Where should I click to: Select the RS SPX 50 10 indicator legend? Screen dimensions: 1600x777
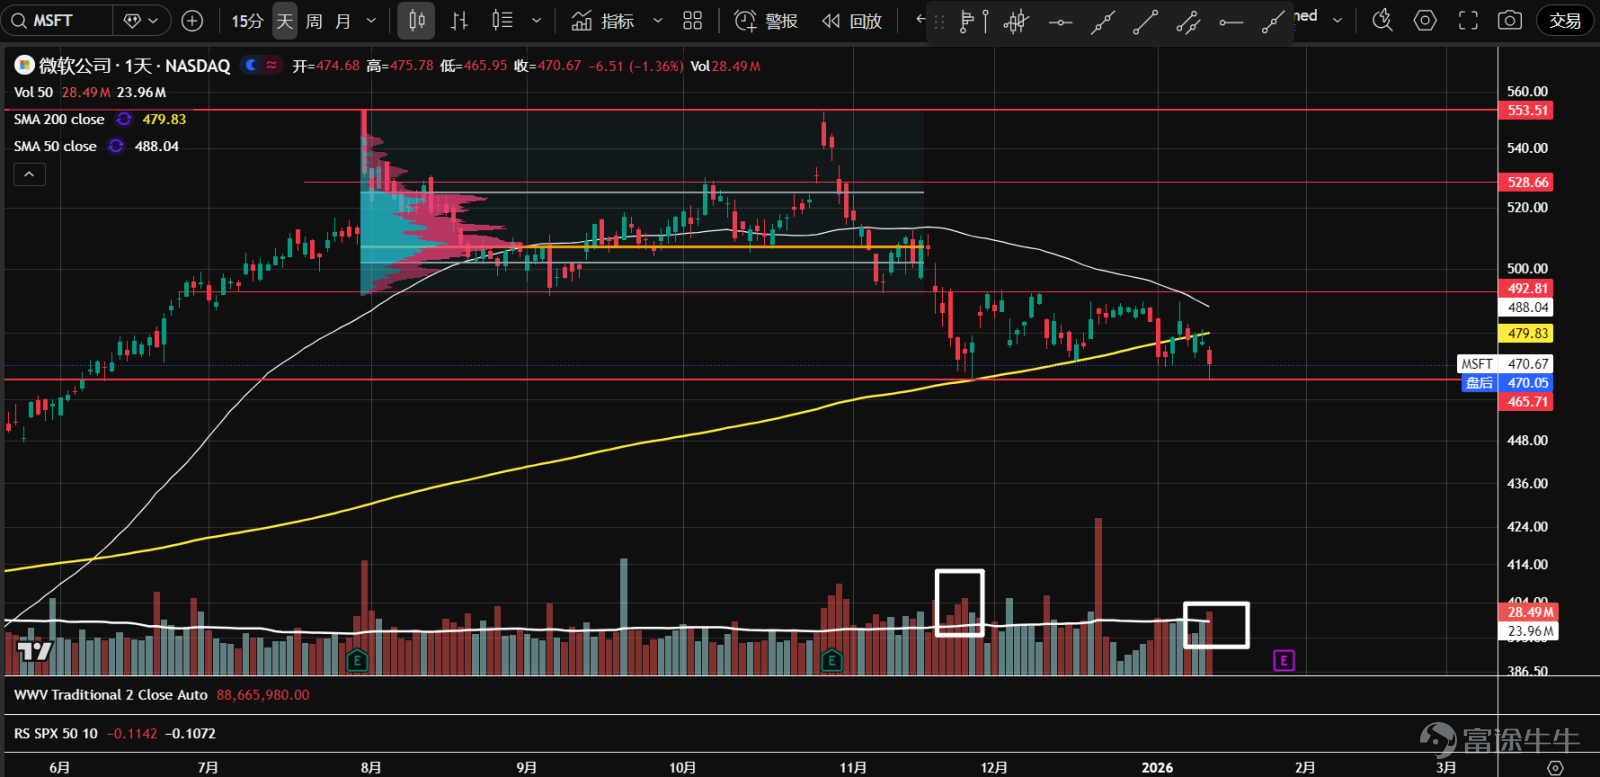pos(56,734)
